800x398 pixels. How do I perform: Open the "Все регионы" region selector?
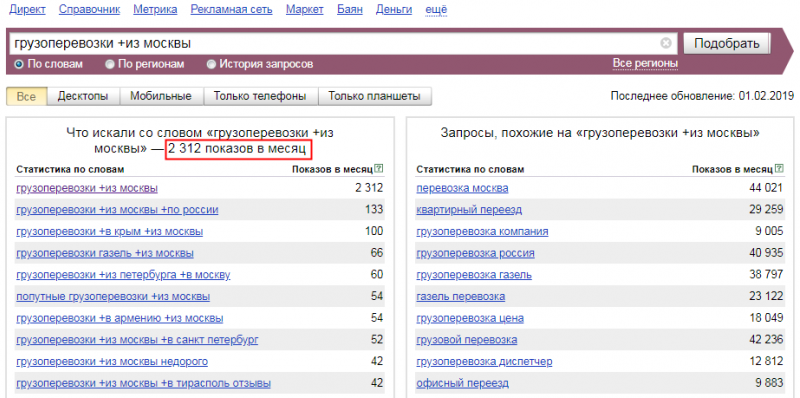[x=645, y=64]
